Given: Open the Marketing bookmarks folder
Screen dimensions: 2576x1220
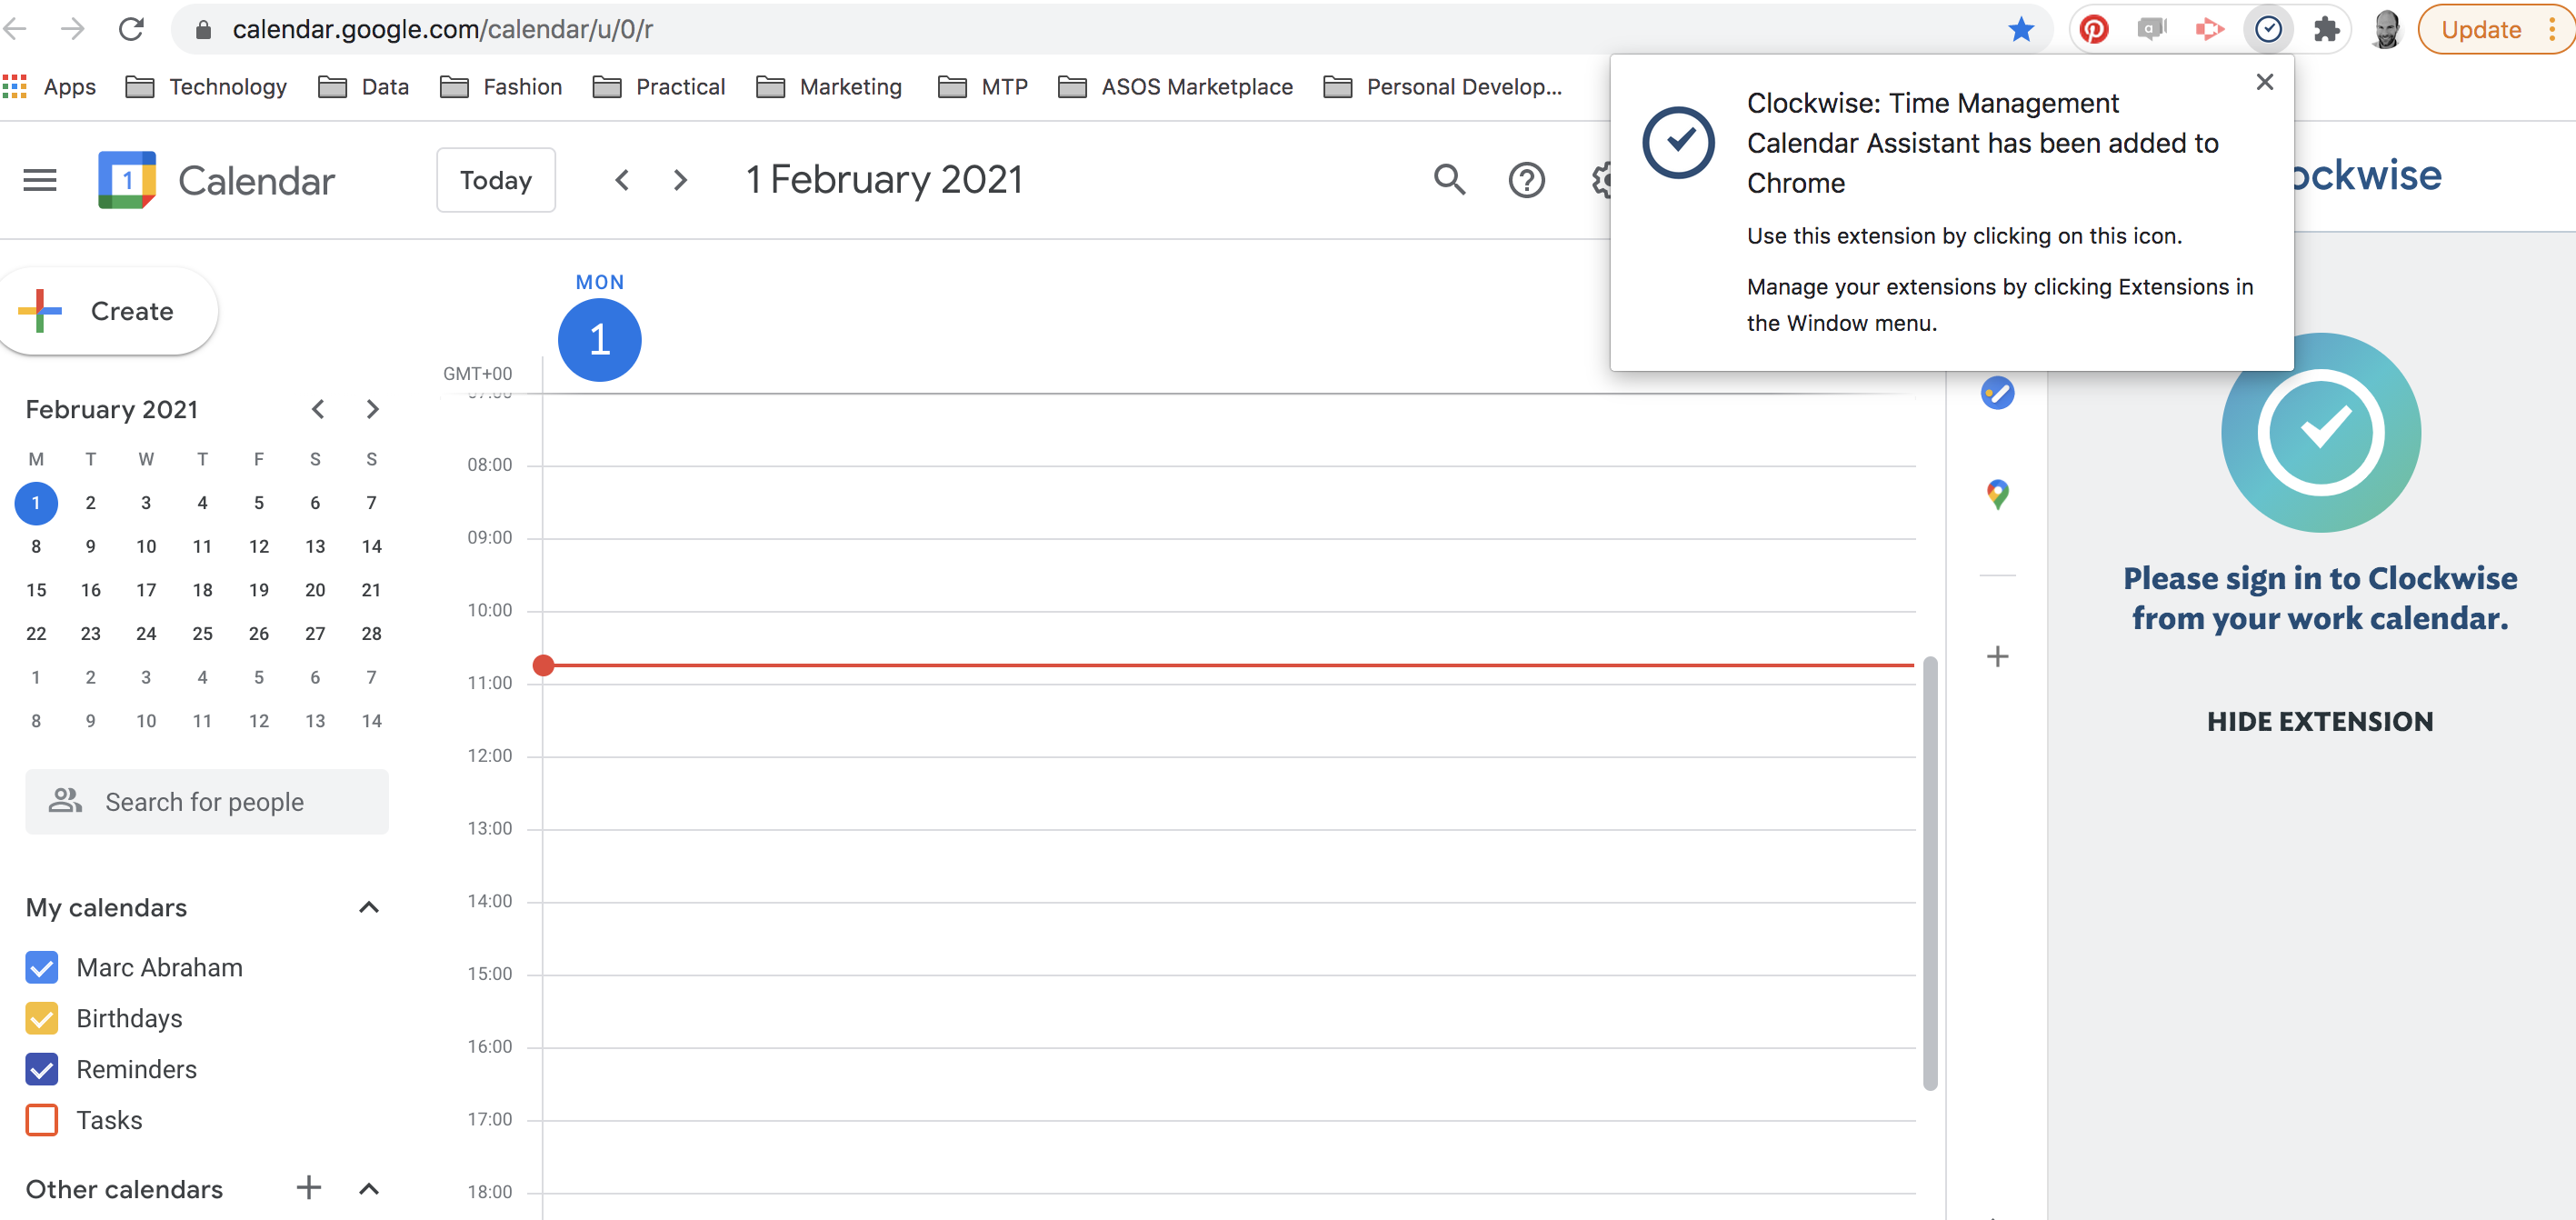Looking at the screenshot, I should 830,87.
